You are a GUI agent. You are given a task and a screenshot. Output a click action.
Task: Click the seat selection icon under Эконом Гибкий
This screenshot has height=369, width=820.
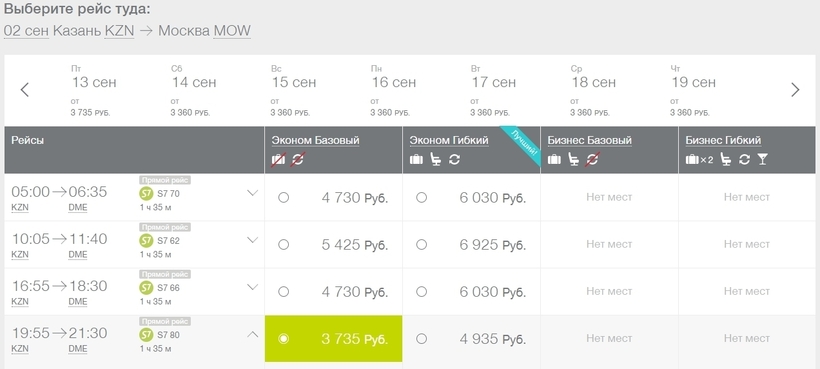click(435, 159)
